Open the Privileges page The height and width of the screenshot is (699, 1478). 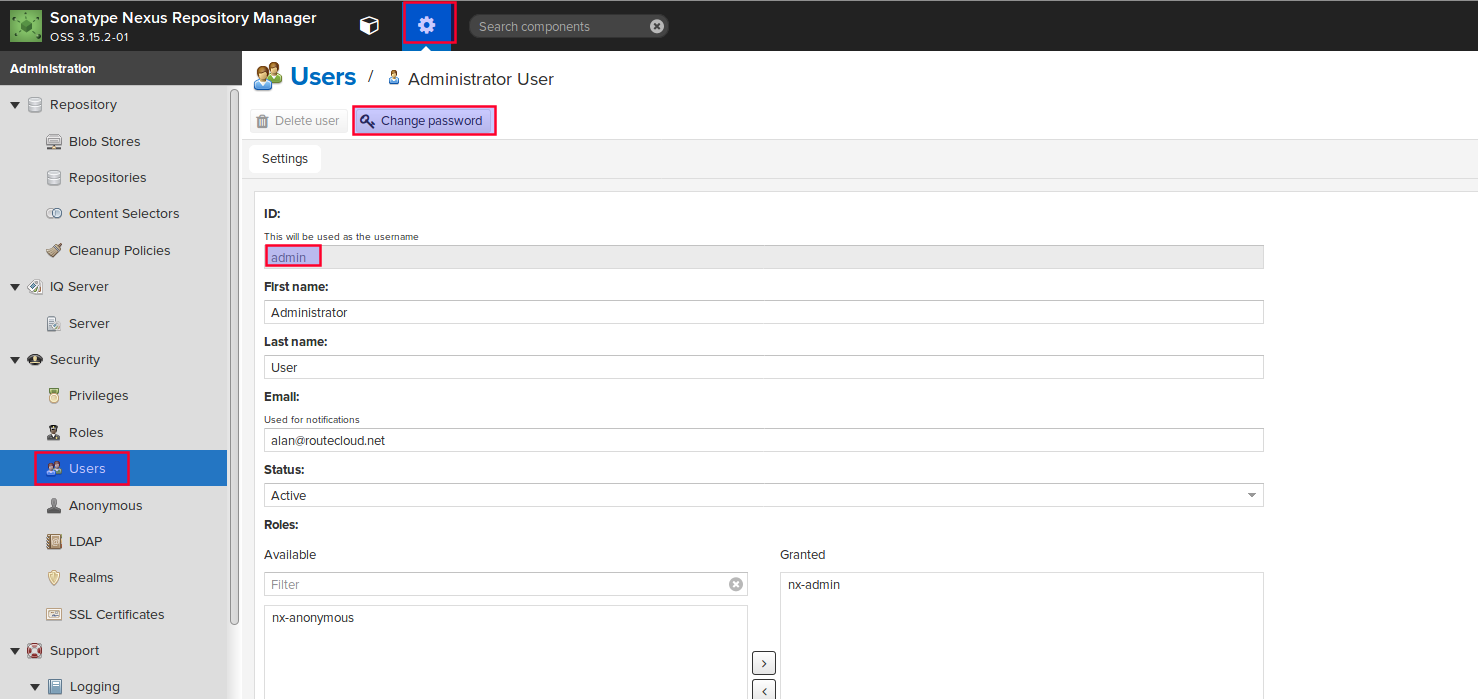pyautogui.click(x=99, y=396)
